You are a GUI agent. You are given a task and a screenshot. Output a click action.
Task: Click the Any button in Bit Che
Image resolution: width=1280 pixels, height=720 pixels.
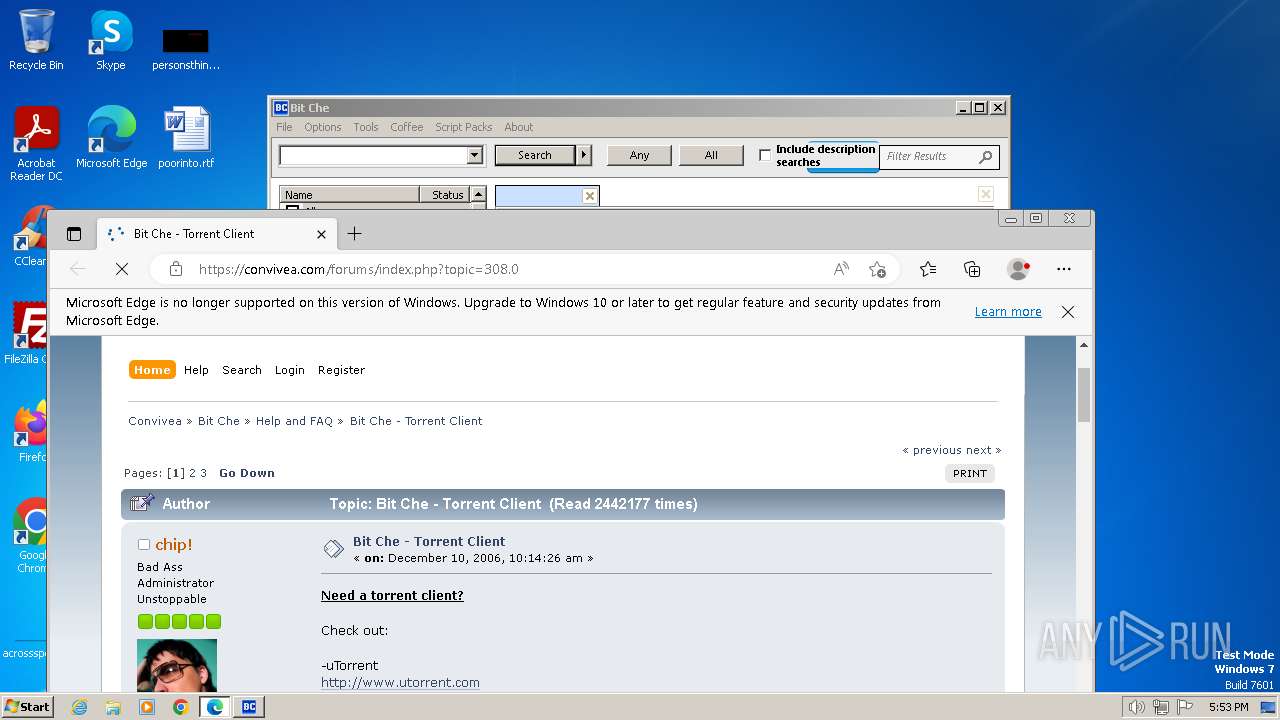[639, 155]
